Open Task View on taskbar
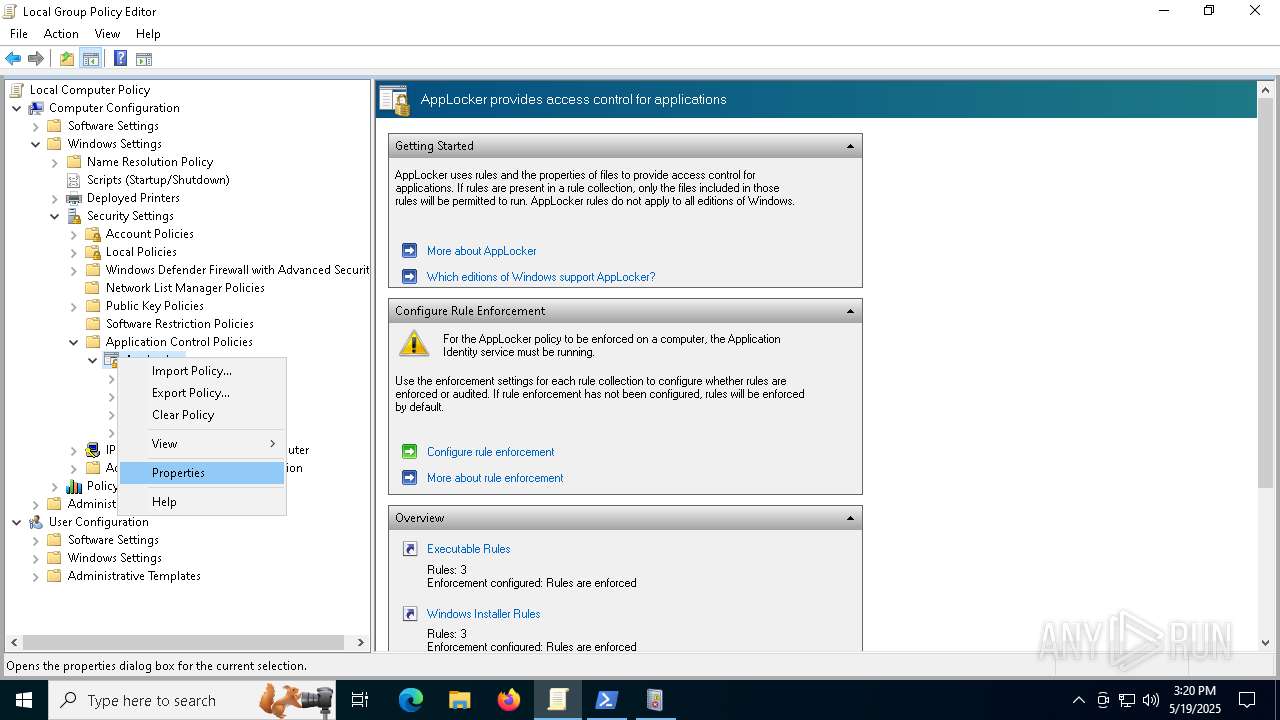 [x=360, y=700]
